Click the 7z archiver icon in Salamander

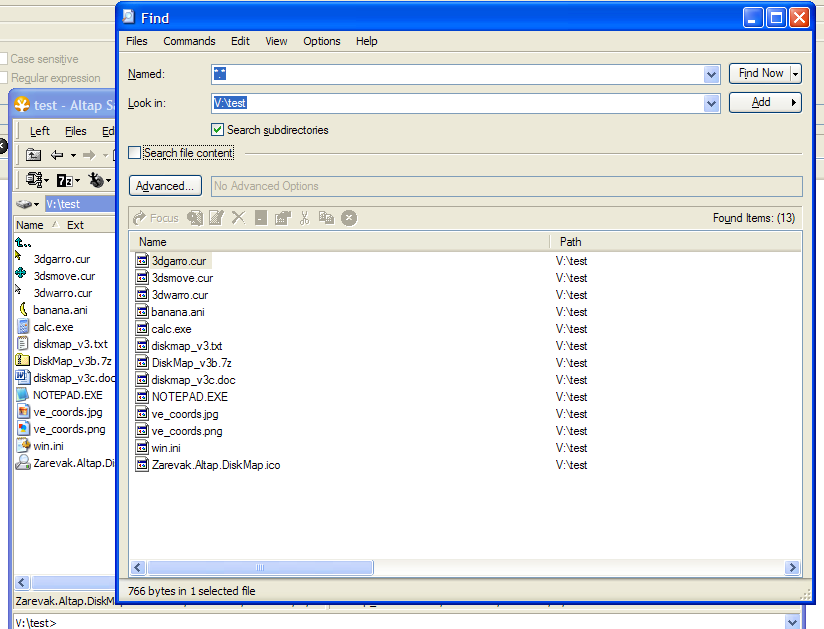pyautogui.click(x=64, y=181)
